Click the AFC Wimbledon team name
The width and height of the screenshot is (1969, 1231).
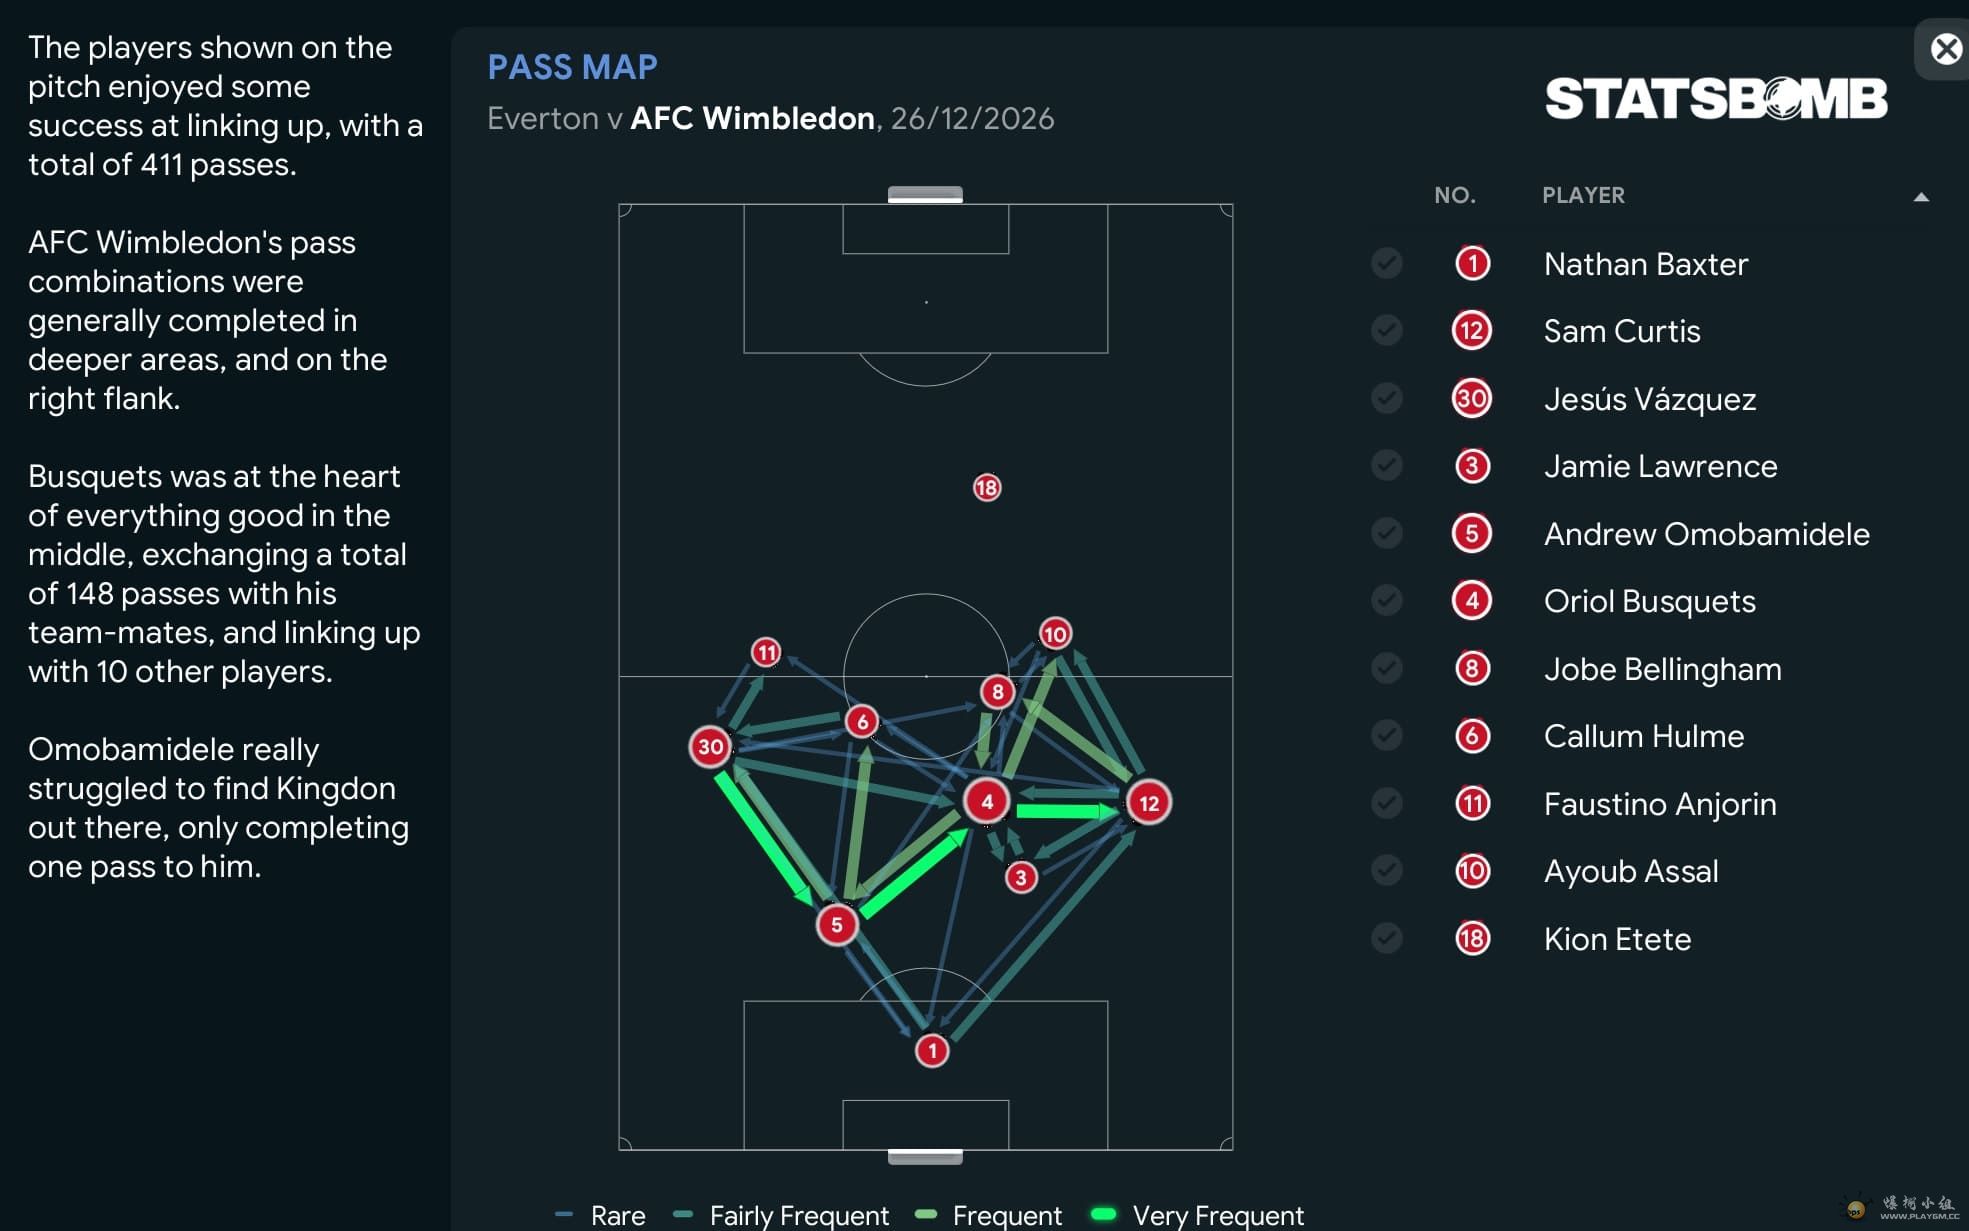[752, 118]
